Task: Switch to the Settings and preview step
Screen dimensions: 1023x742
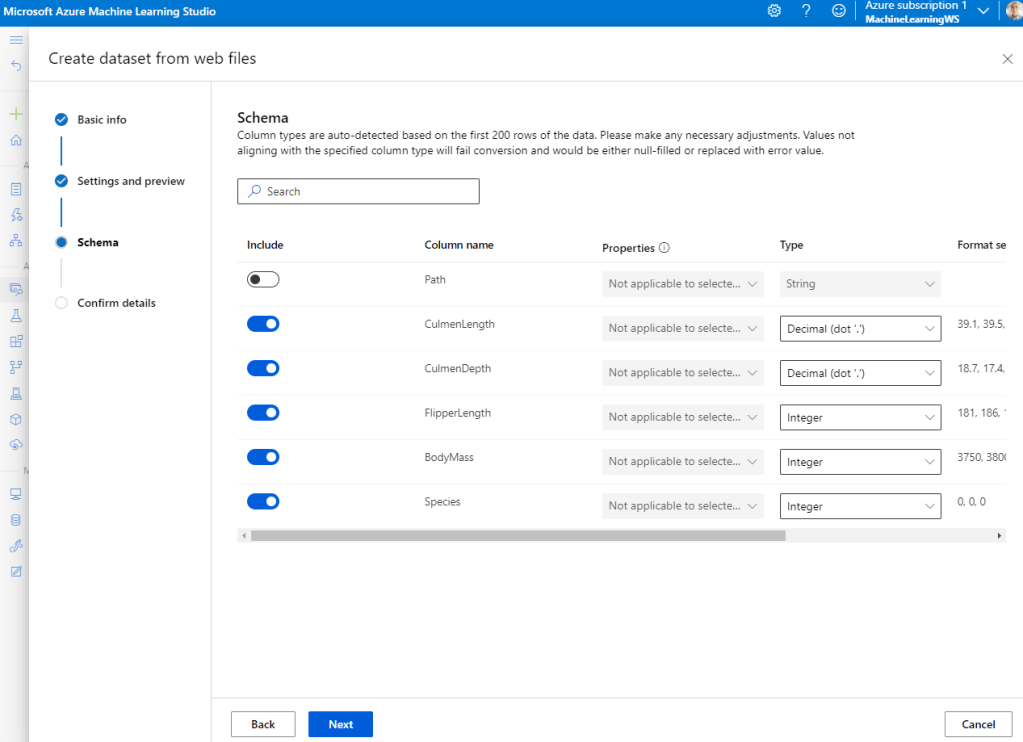Action: [130, 181]
